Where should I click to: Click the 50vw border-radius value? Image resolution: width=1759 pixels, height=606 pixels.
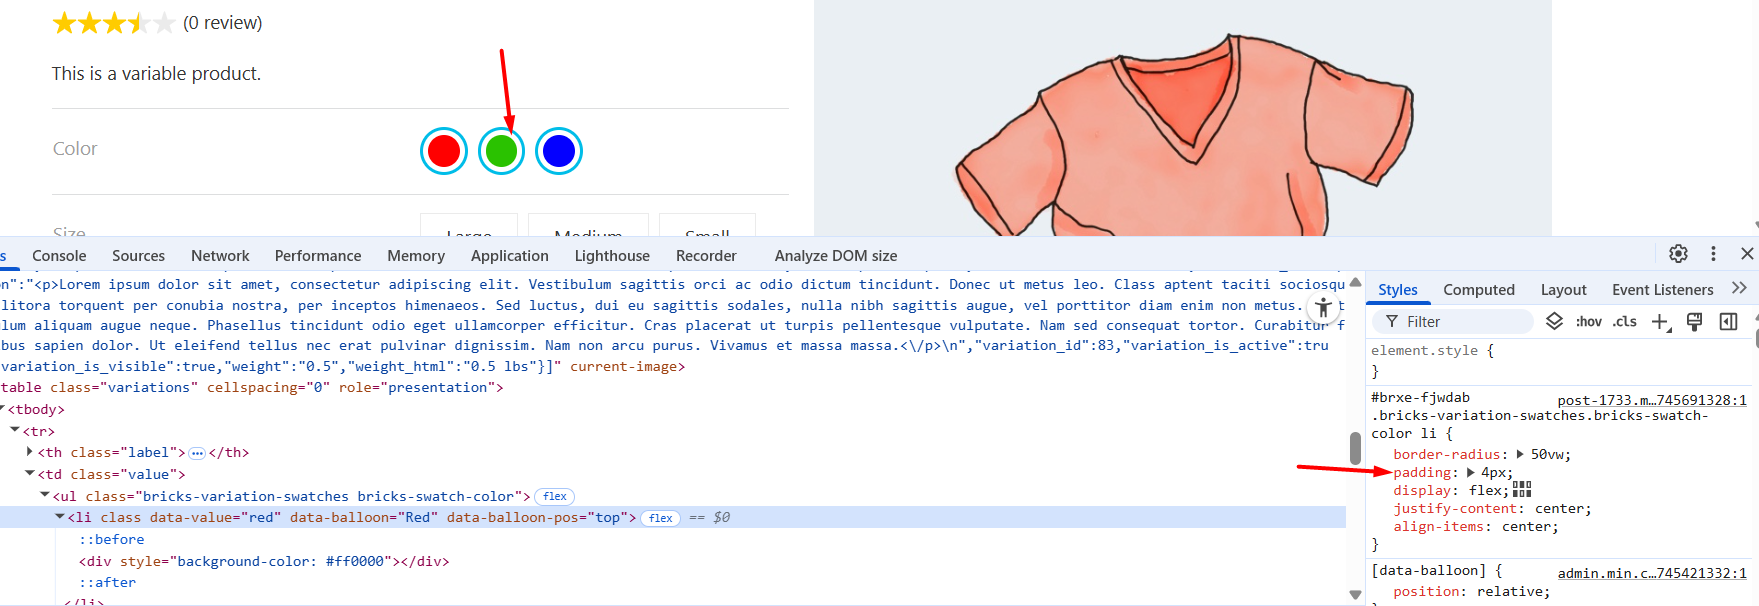pyautogui.click(x=1547, y=454)
